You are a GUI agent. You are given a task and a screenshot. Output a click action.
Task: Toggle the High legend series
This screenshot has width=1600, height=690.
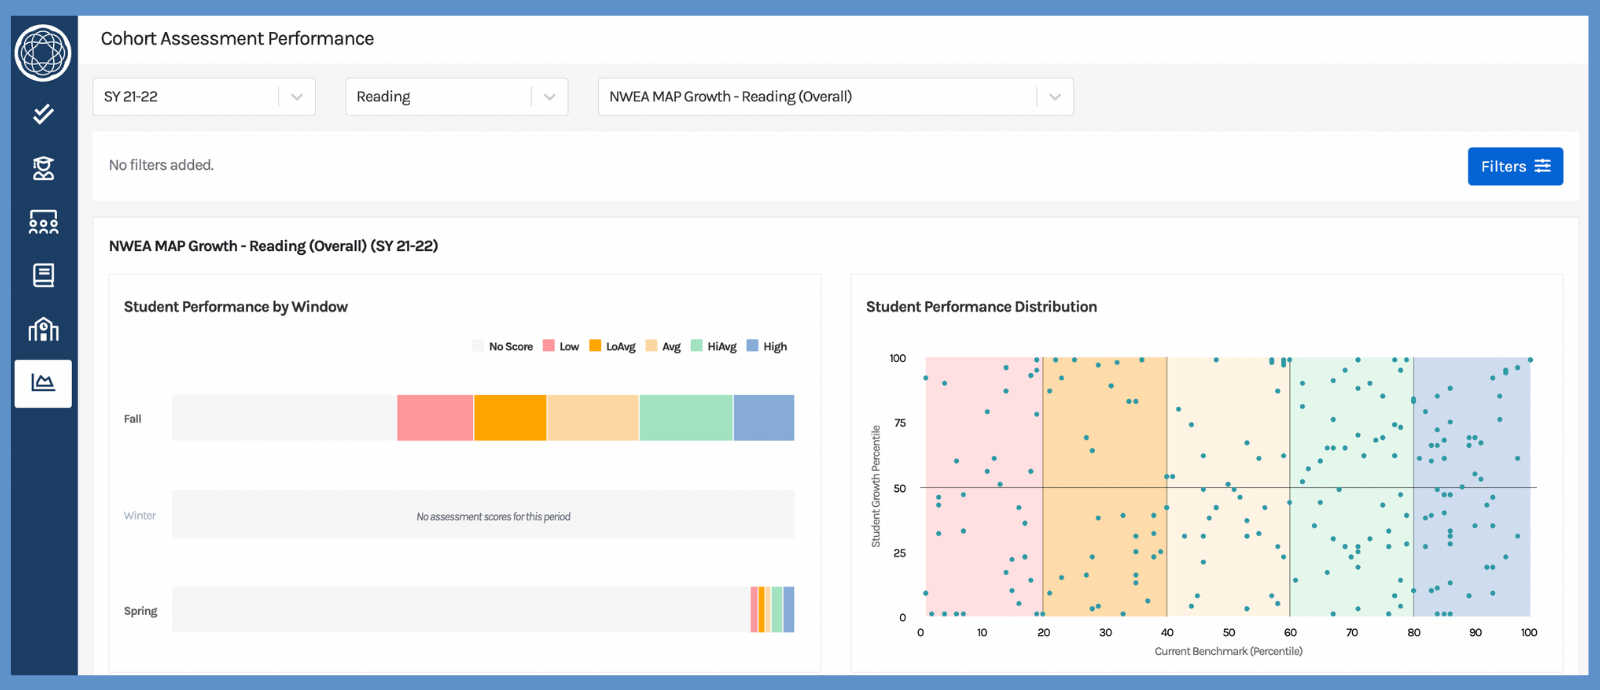coord(767,347)
